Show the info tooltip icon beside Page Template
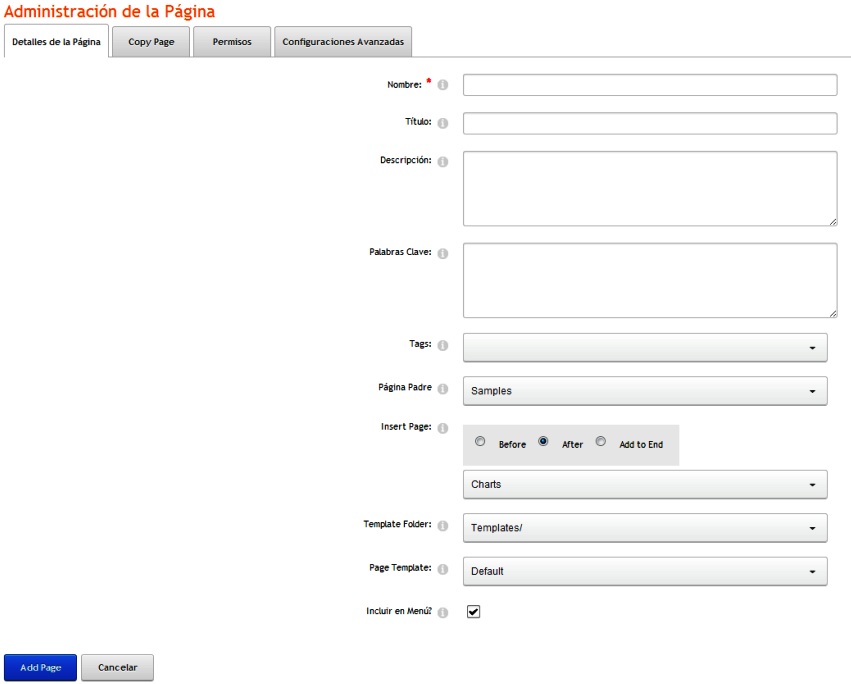 coord(443,569)
